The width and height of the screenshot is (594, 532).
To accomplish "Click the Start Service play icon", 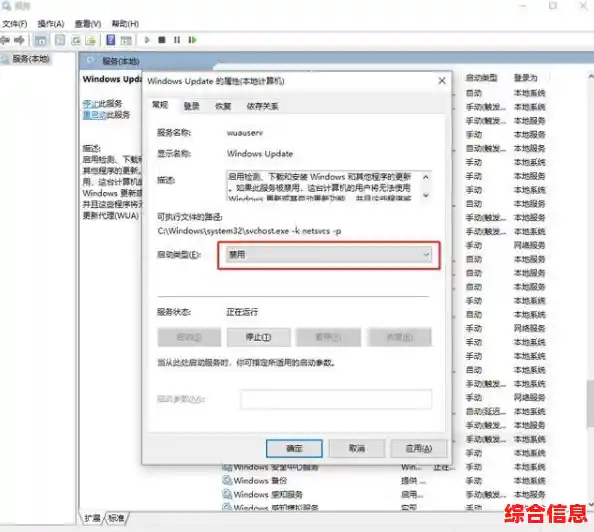I will tap(147, 40).
